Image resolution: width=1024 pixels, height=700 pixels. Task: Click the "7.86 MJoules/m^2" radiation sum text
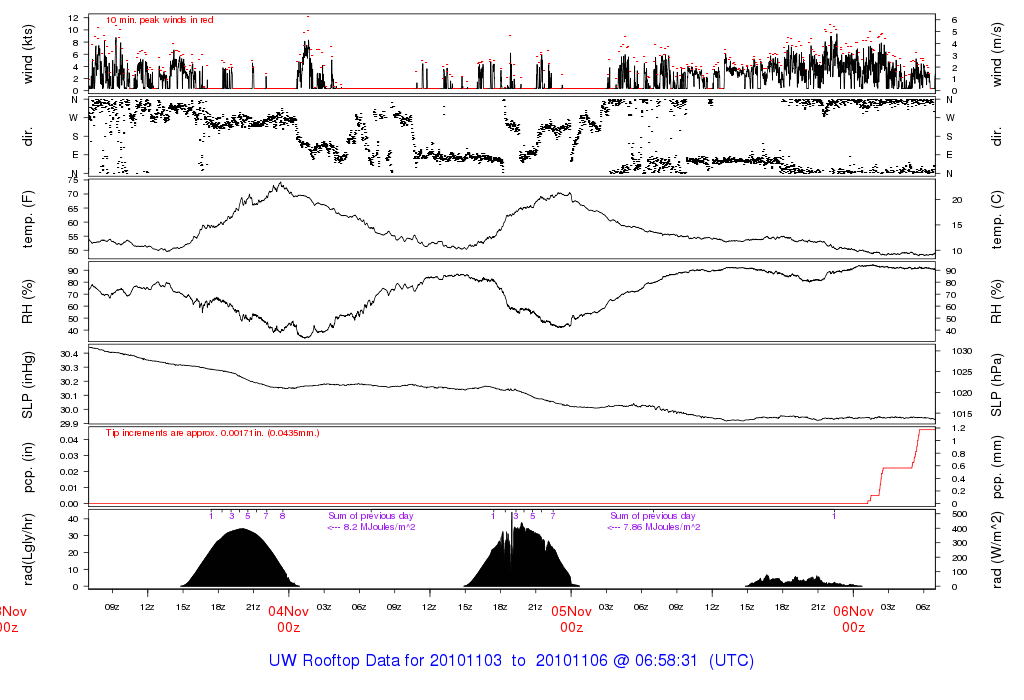661,527
